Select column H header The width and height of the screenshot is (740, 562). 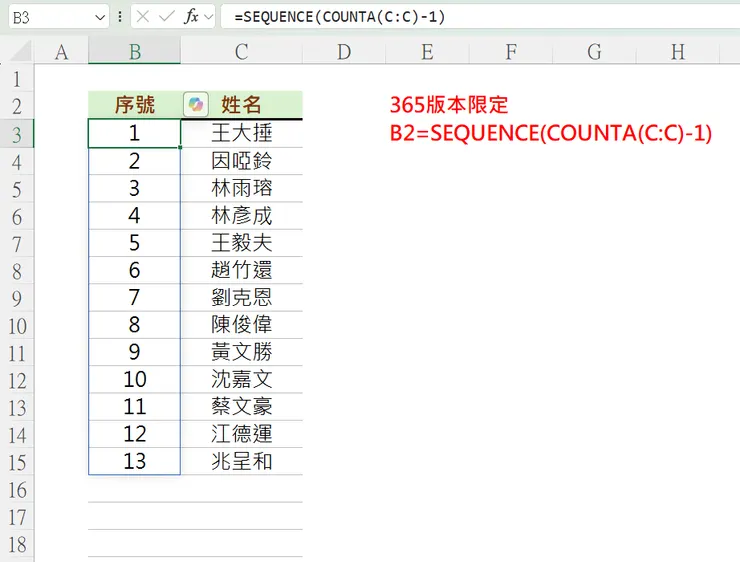(x=678, y=52)
